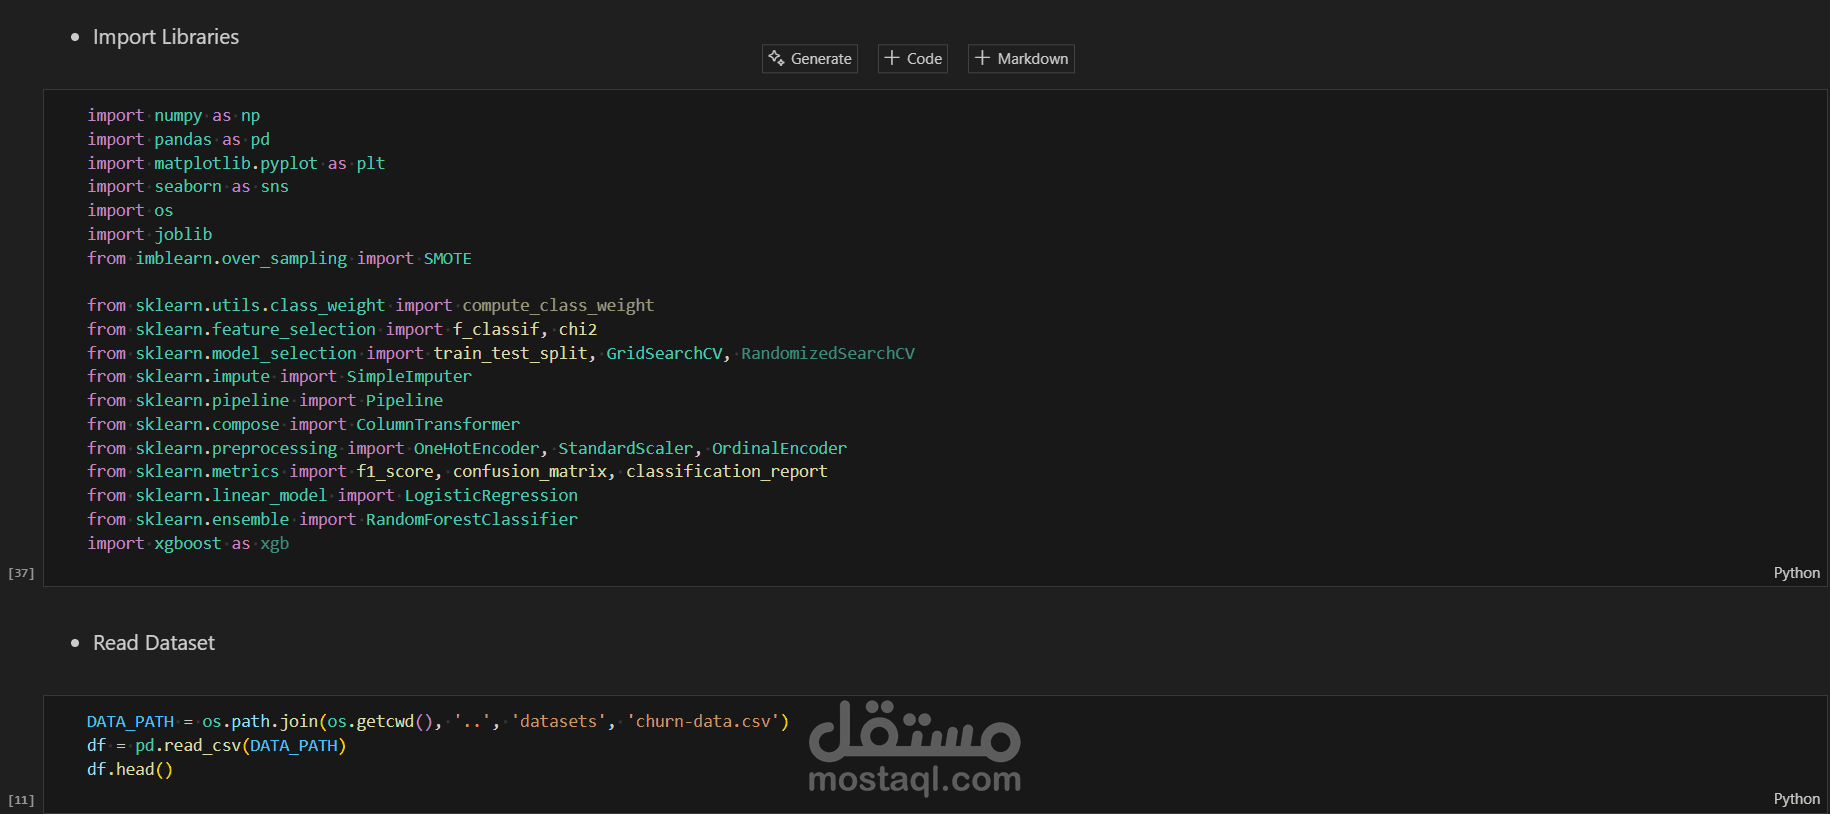The image size is (1830, 814).
Task: Click execution count 37 of first cell
Action: point(21,573)
